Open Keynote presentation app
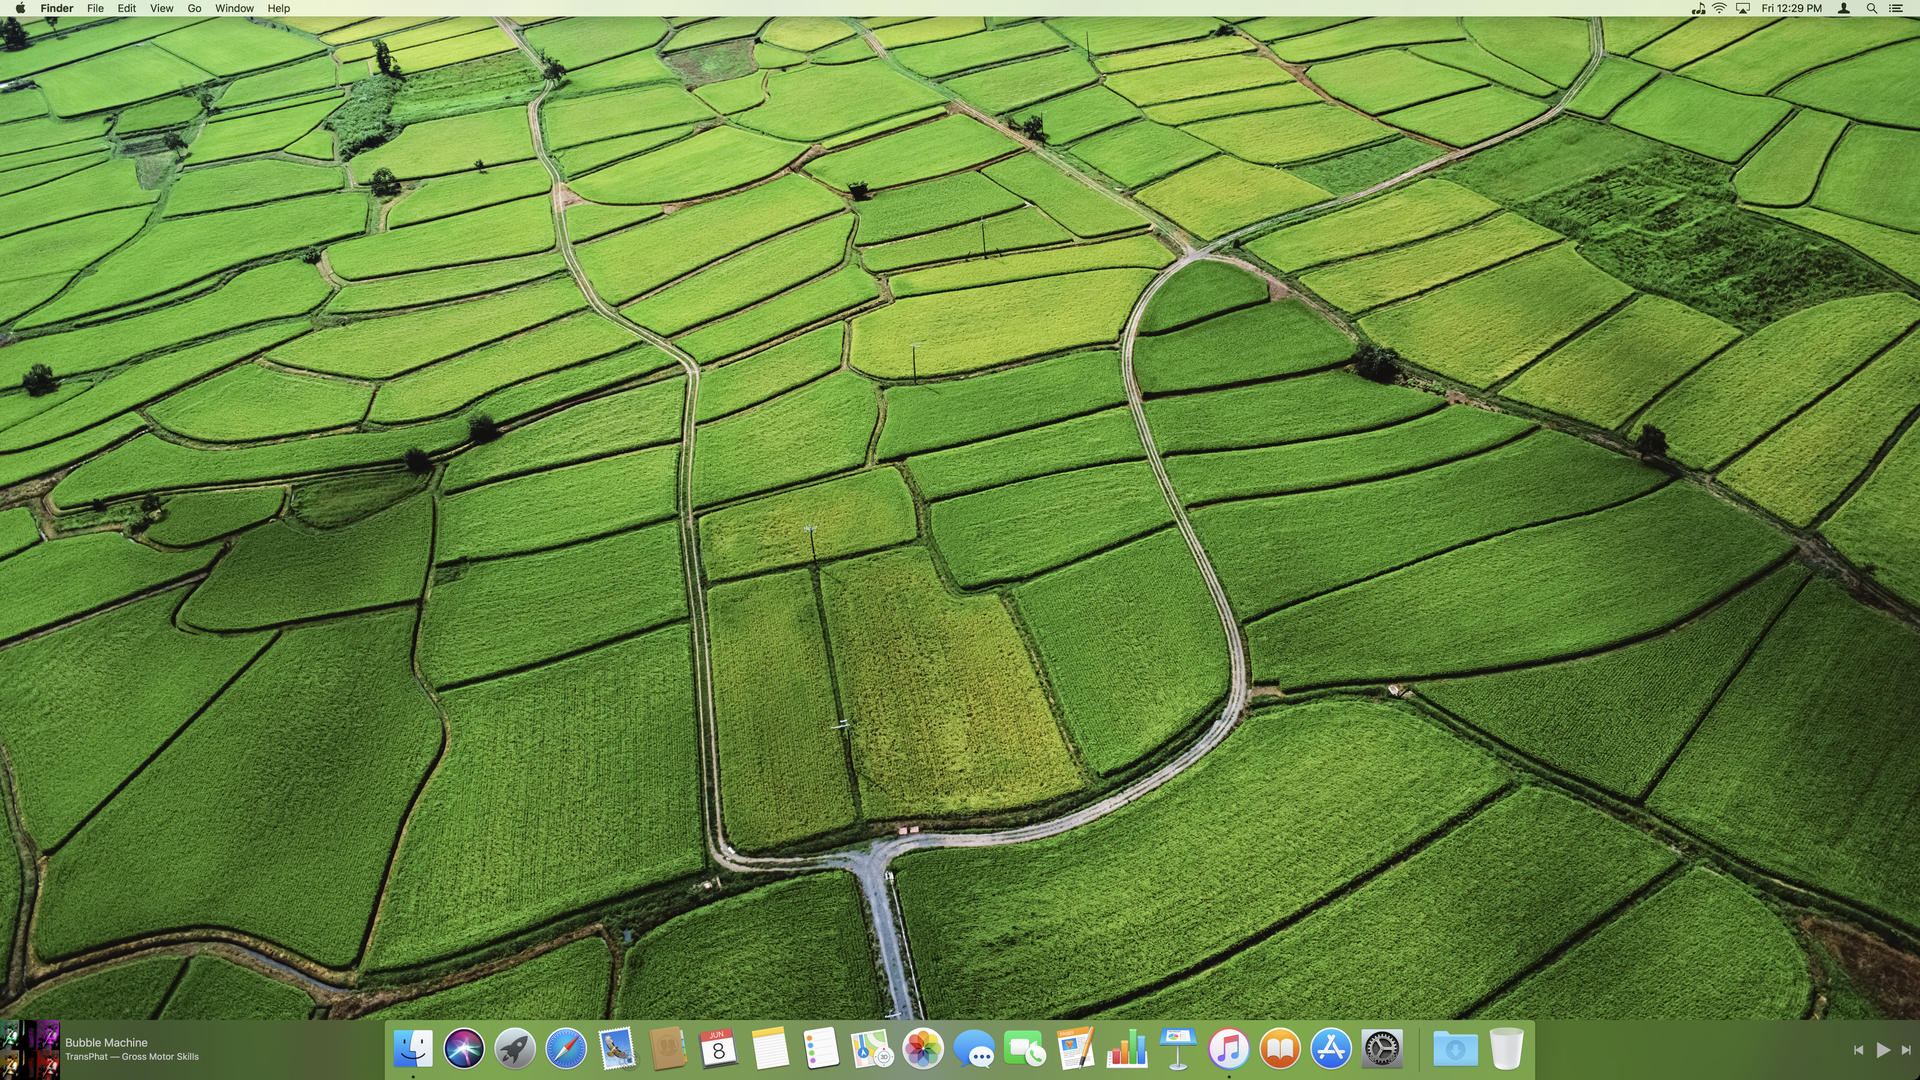The height and width of the screenshot is (1080, 1920). pos(1178,1049)
